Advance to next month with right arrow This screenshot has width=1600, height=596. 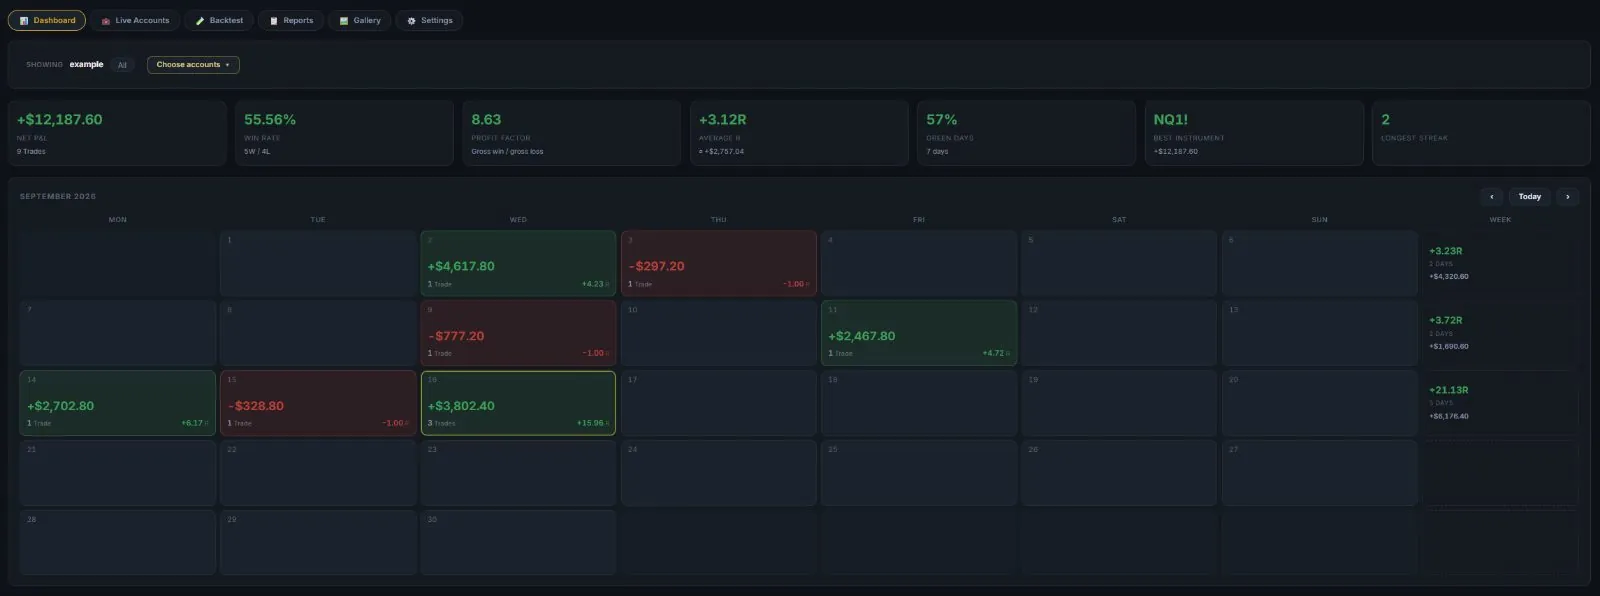coord(1567,197)
